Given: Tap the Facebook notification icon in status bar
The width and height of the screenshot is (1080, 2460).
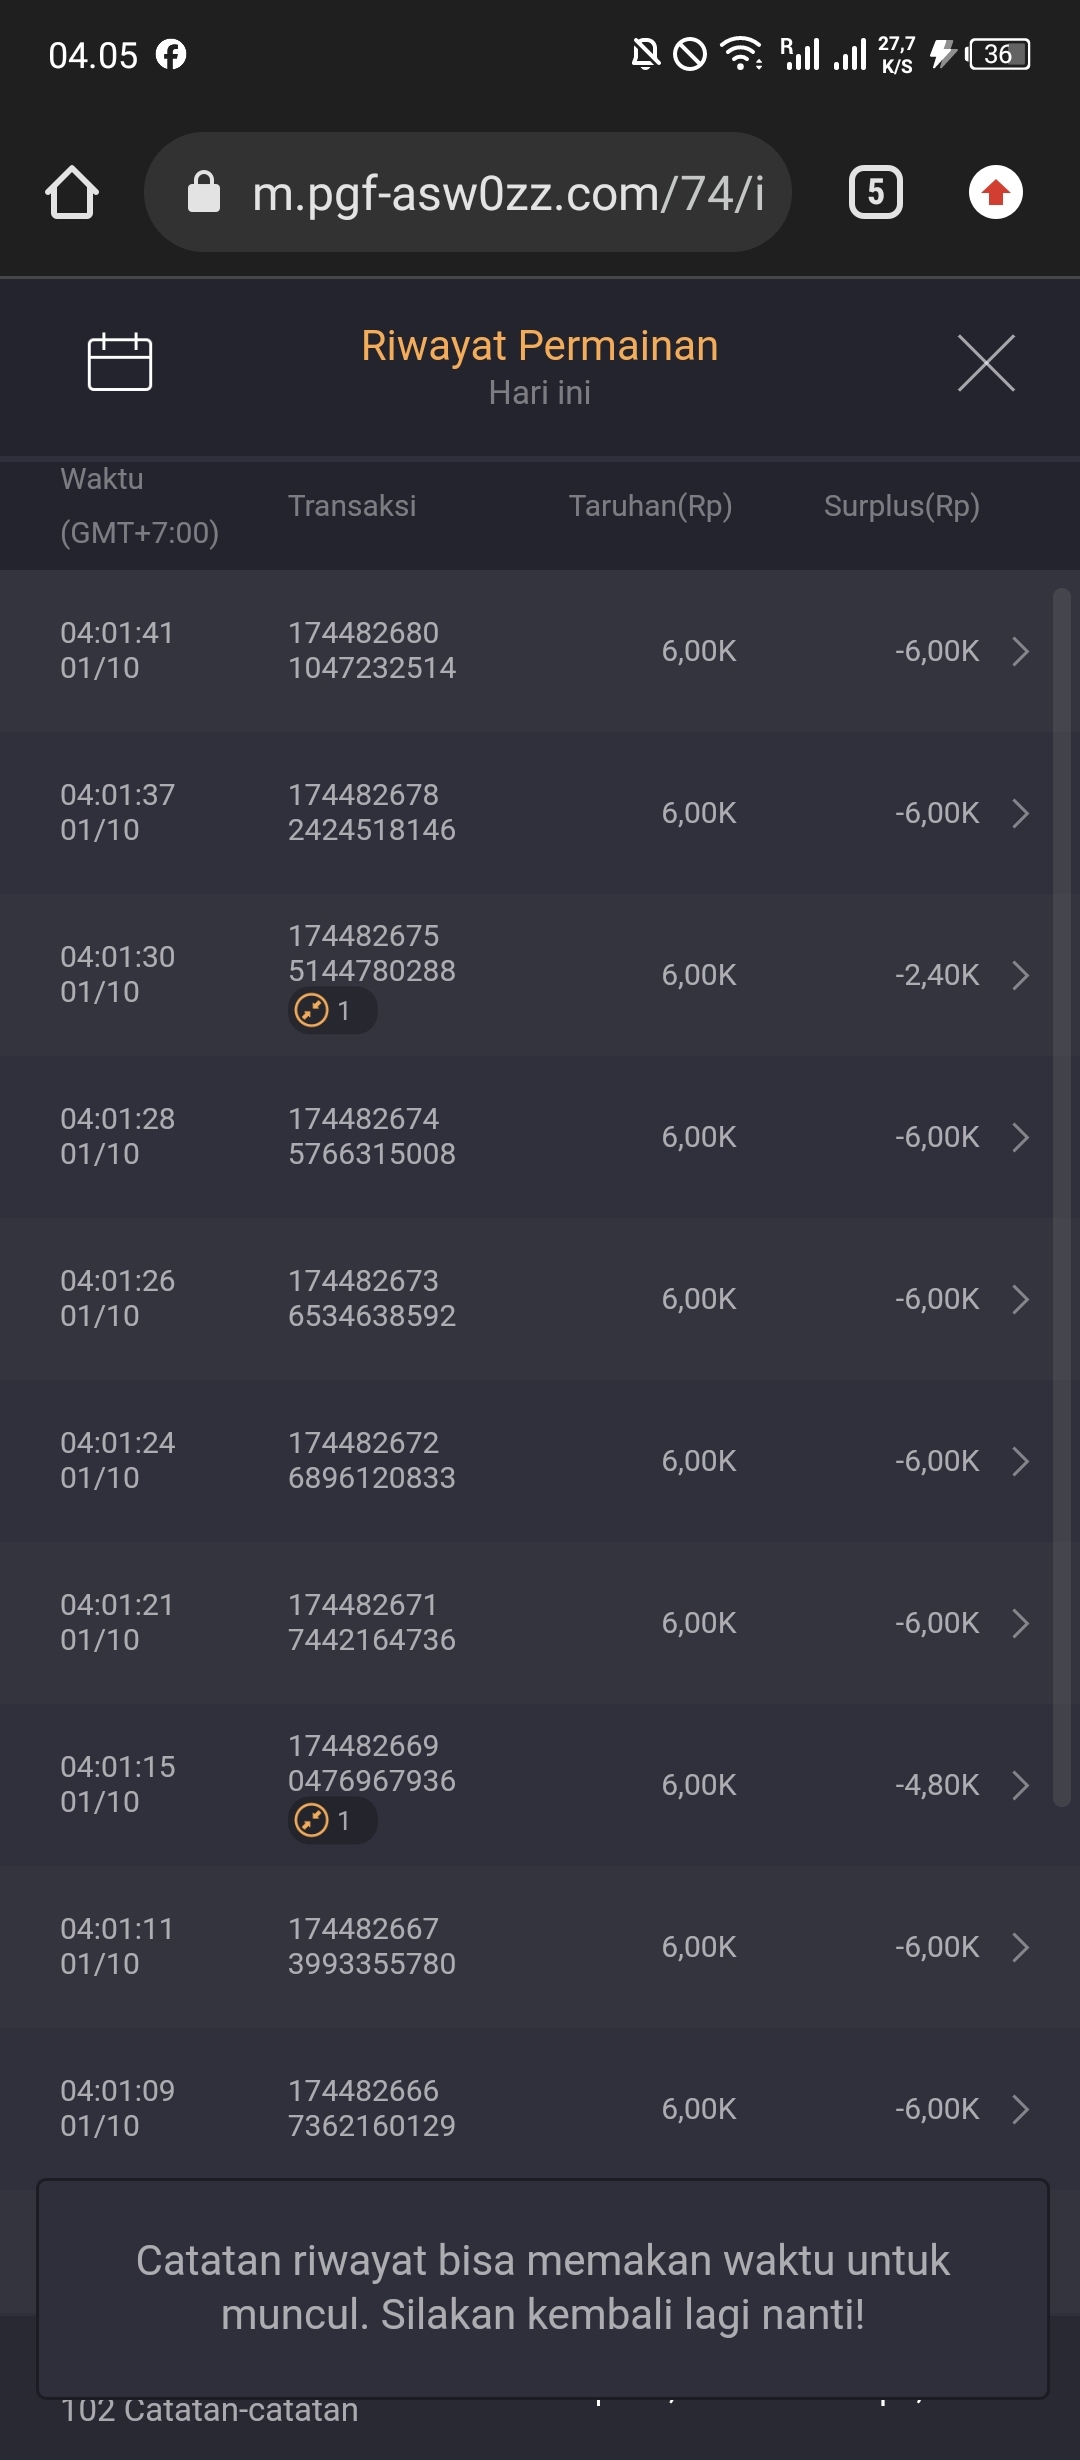Looking at the screenshot, I should click(171, 54).
